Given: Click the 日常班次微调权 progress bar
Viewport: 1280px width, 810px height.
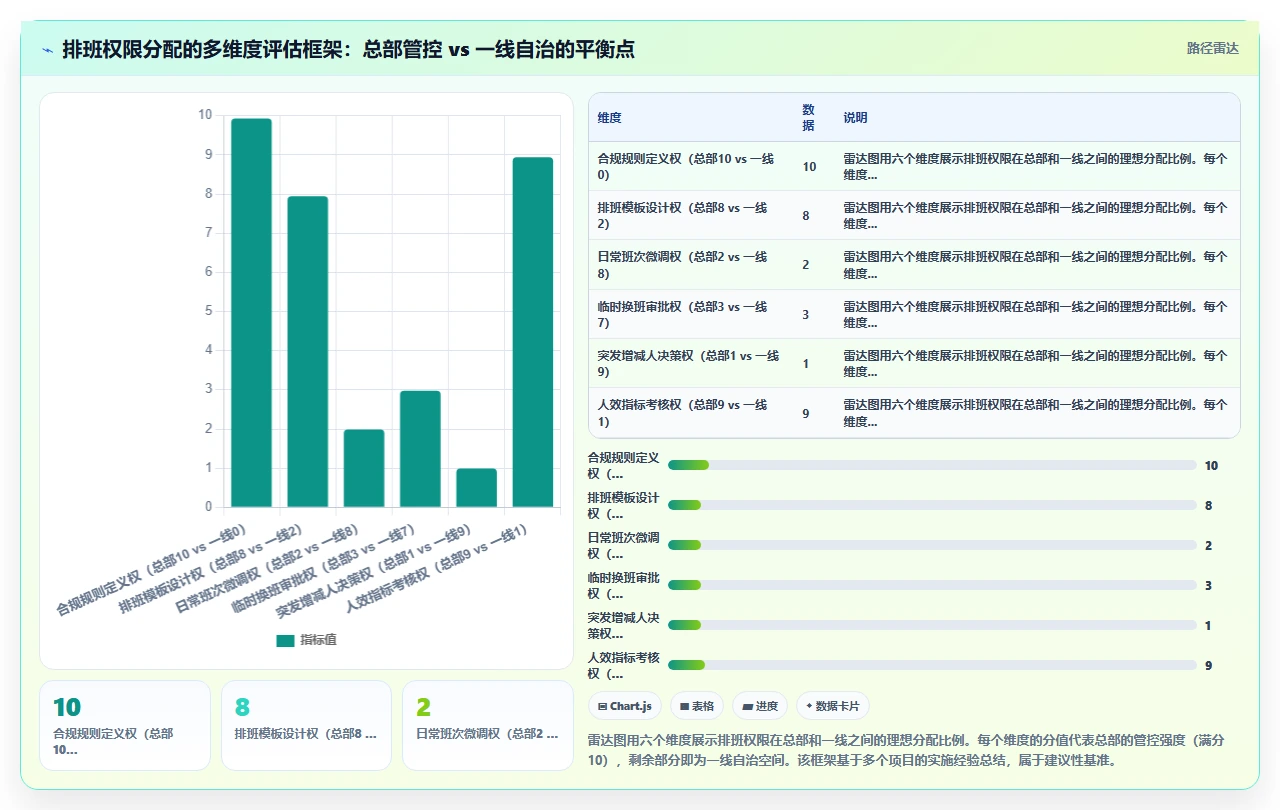Looking at the screenshot, I should click(932, 545).
